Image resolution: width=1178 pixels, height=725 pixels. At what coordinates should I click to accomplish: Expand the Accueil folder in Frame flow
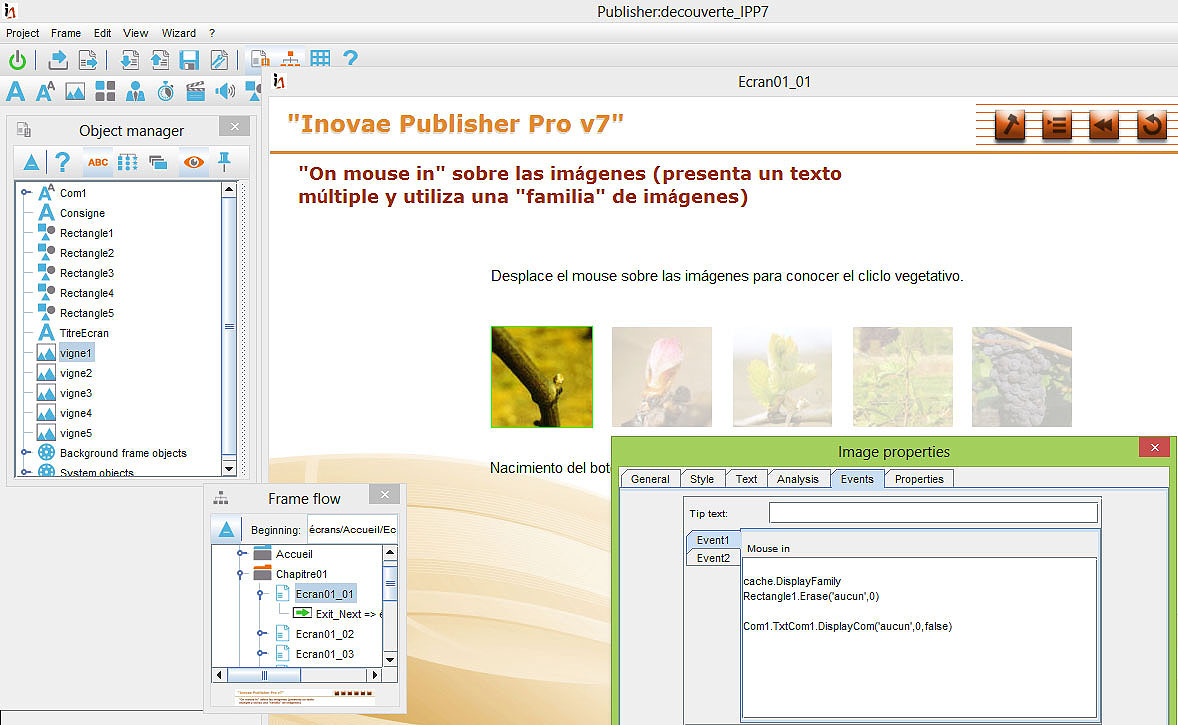(x=241, y=554)
